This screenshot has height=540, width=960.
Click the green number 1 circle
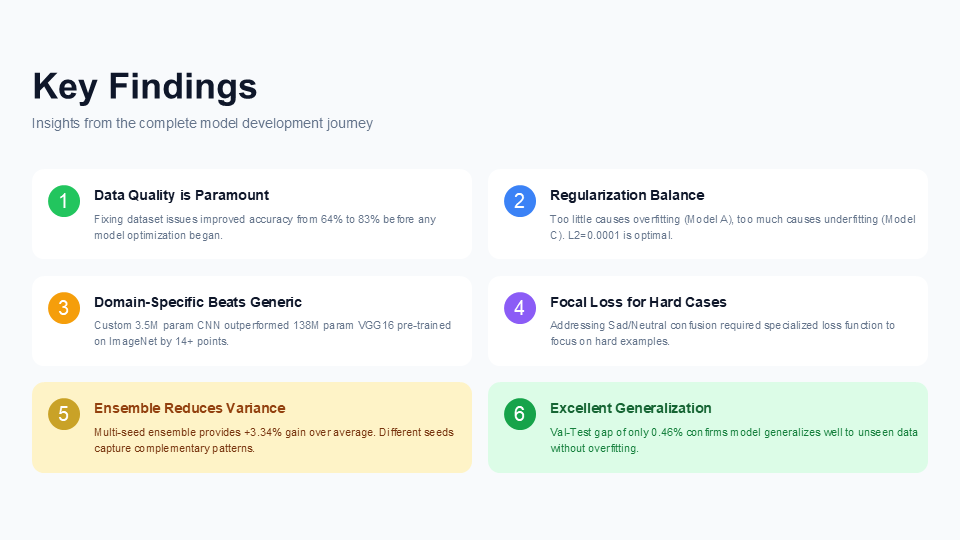coord(64,201)
